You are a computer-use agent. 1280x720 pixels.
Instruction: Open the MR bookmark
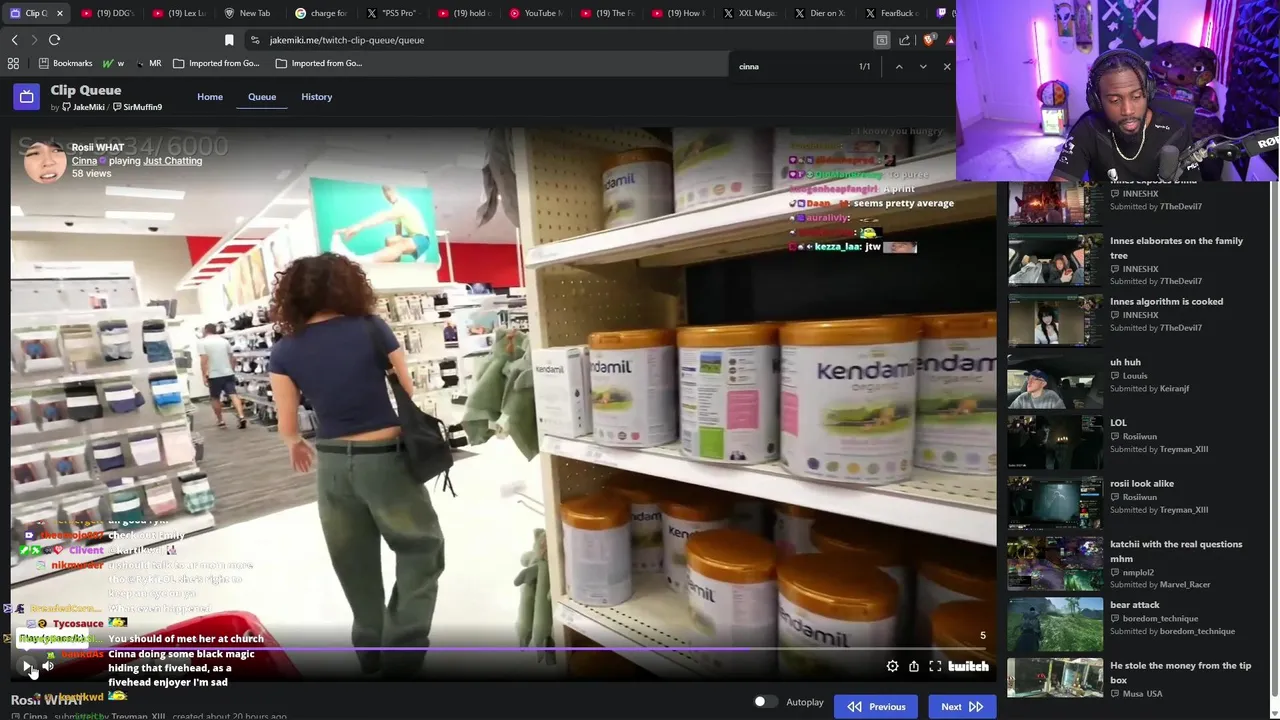(149, 63)
